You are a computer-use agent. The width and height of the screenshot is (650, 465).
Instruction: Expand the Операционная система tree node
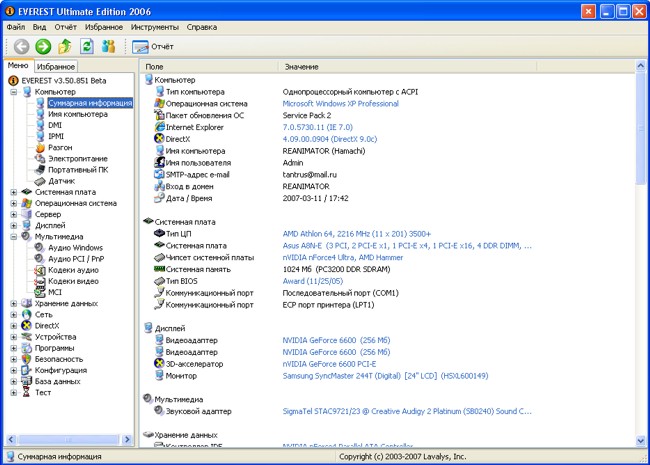tap(14, 203)
